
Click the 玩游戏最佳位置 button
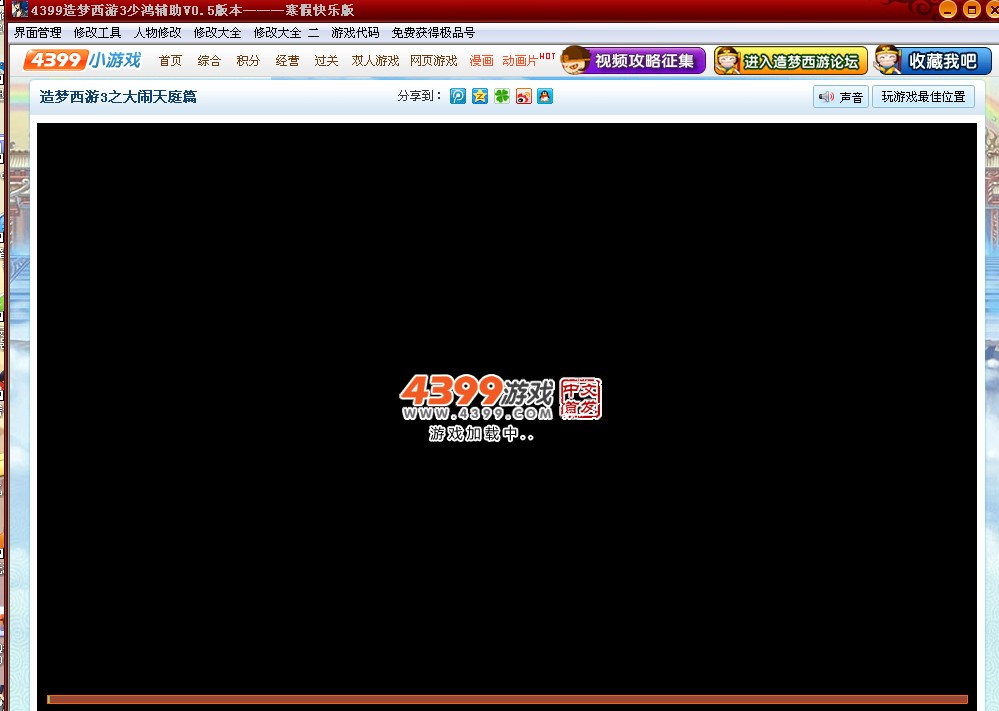pos(923,97)
